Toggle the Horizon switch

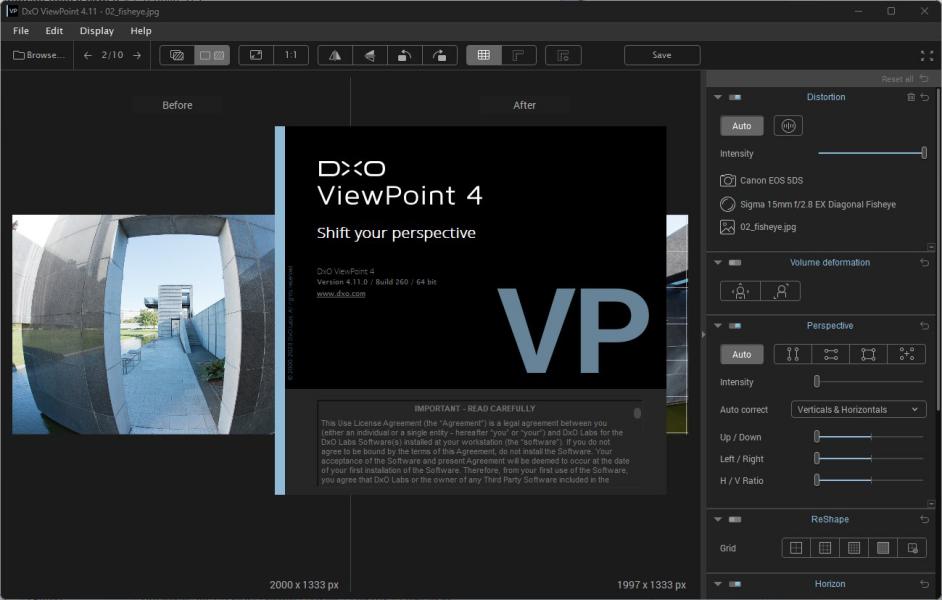pos(735,584)
